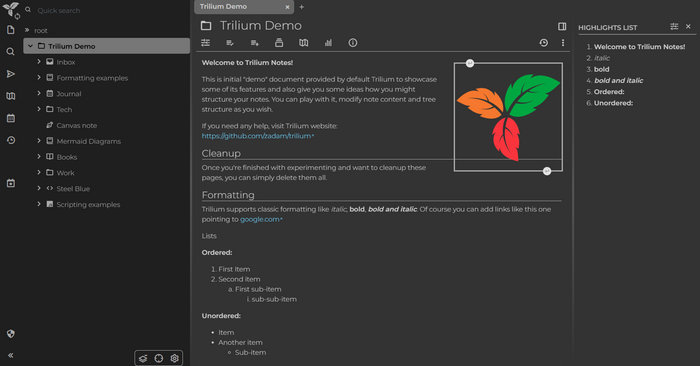Click the protected session shield icon
Screen dimensions: 700x366
tap(11, 333)
